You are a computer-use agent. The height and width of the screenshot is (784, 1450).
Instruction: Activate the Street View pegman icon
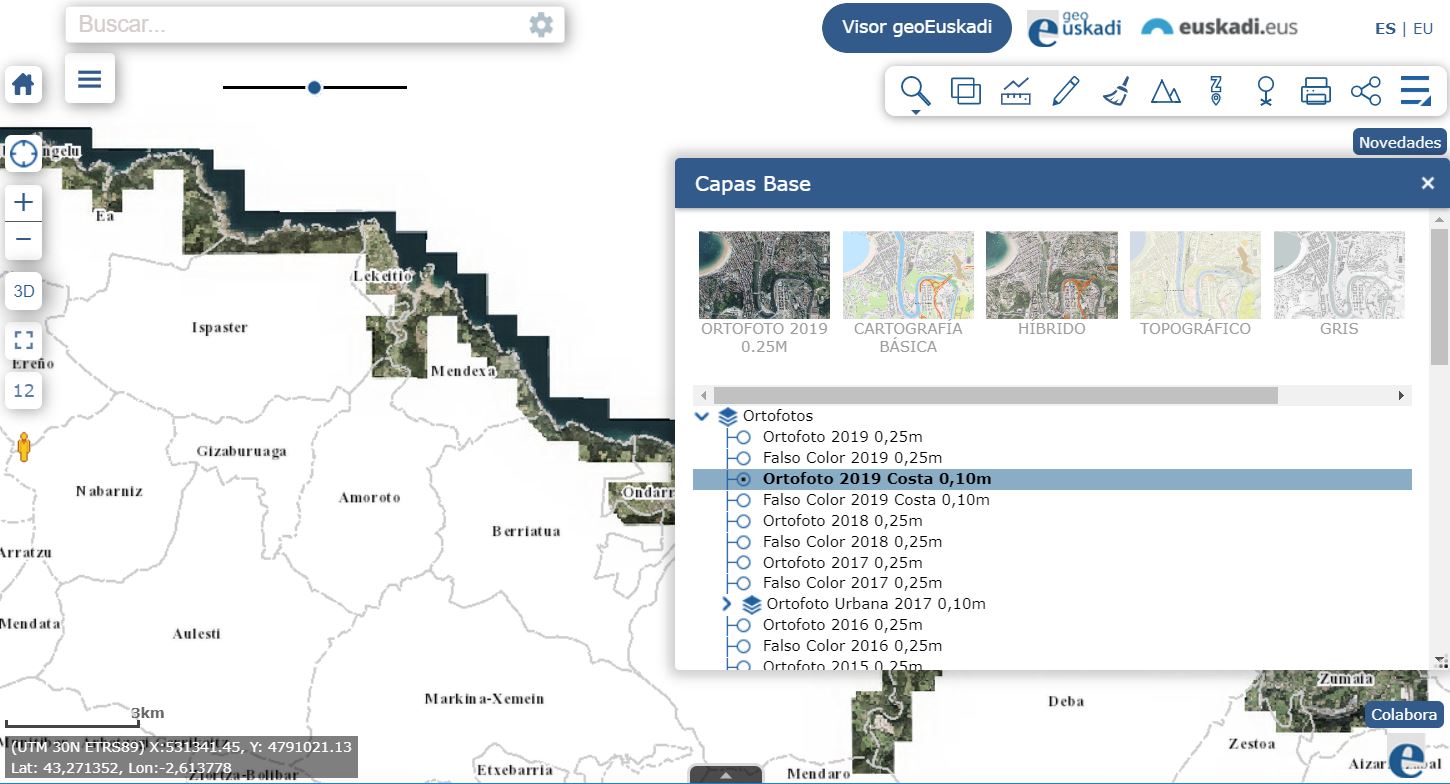tap(25, 447)
